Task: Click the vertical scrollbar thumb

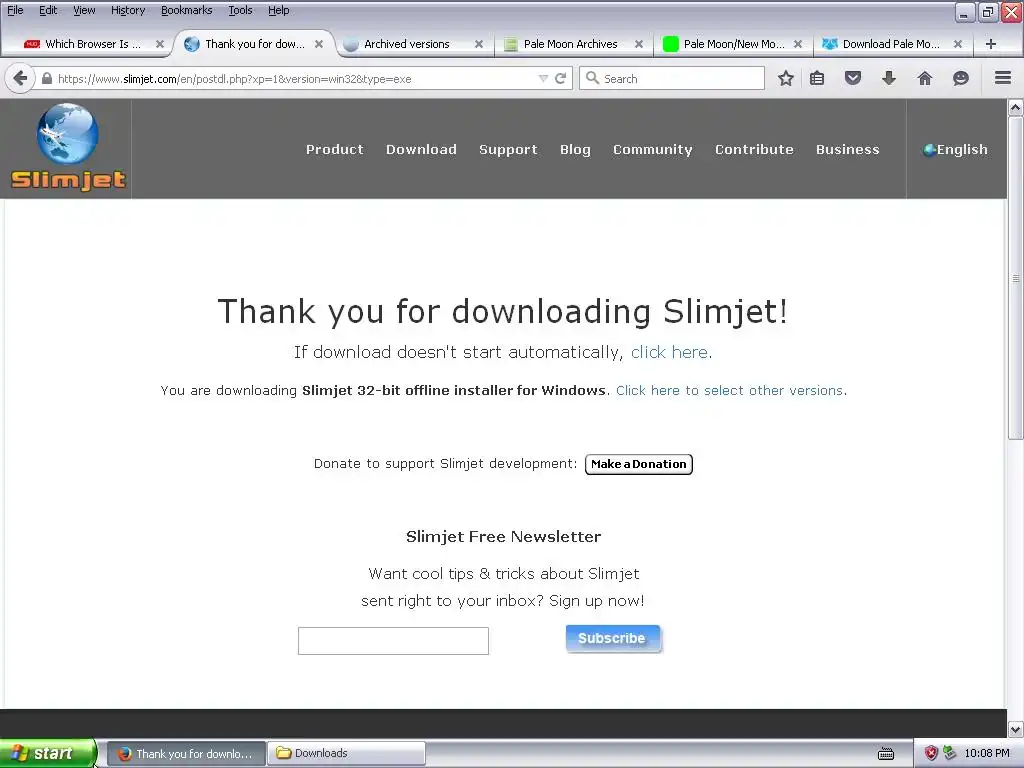Action: [1015, 278]
